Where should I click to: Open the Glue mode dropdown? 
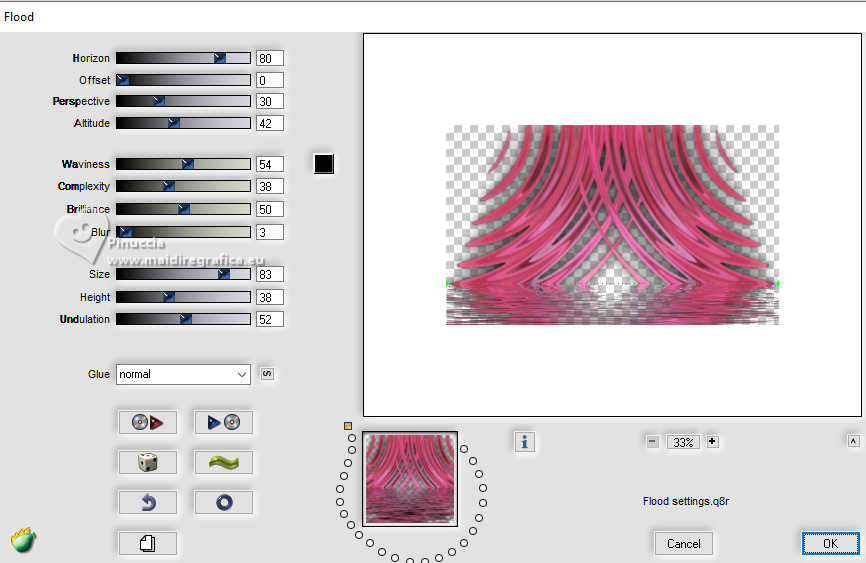point(183,374)
